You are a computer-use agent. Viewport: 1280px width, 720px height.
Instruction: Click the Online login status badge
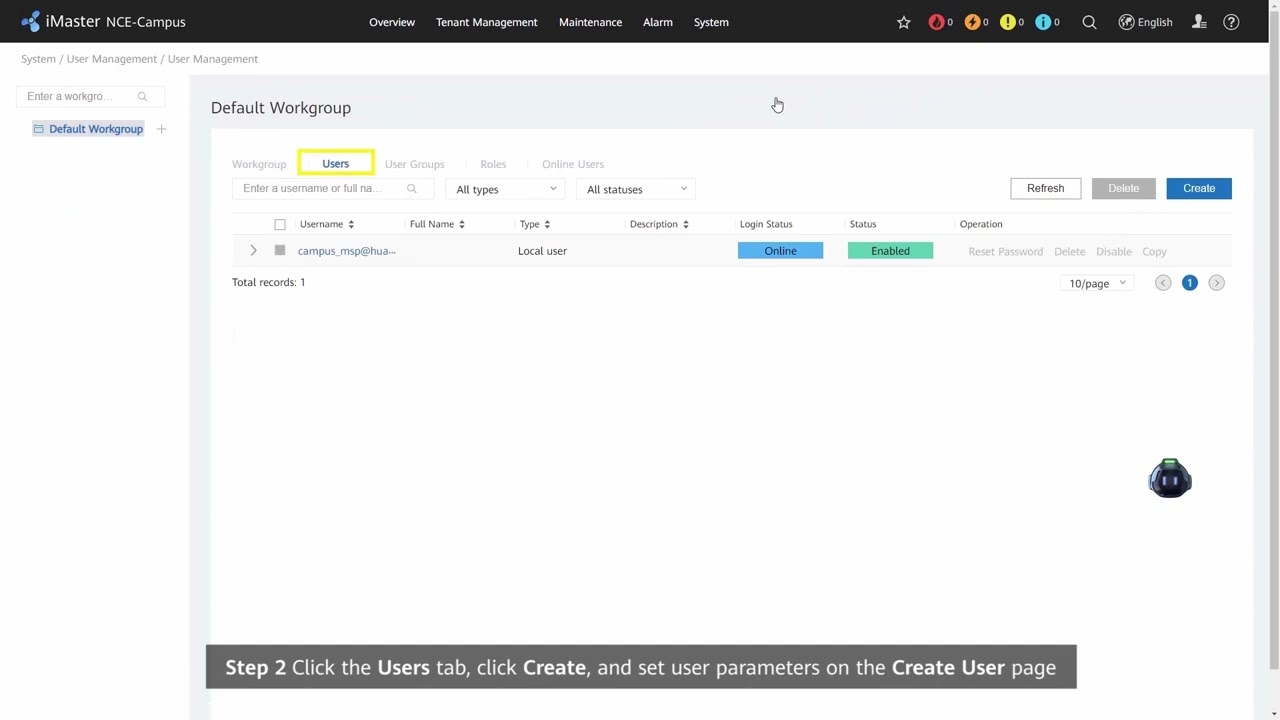(x=780, y=251)
